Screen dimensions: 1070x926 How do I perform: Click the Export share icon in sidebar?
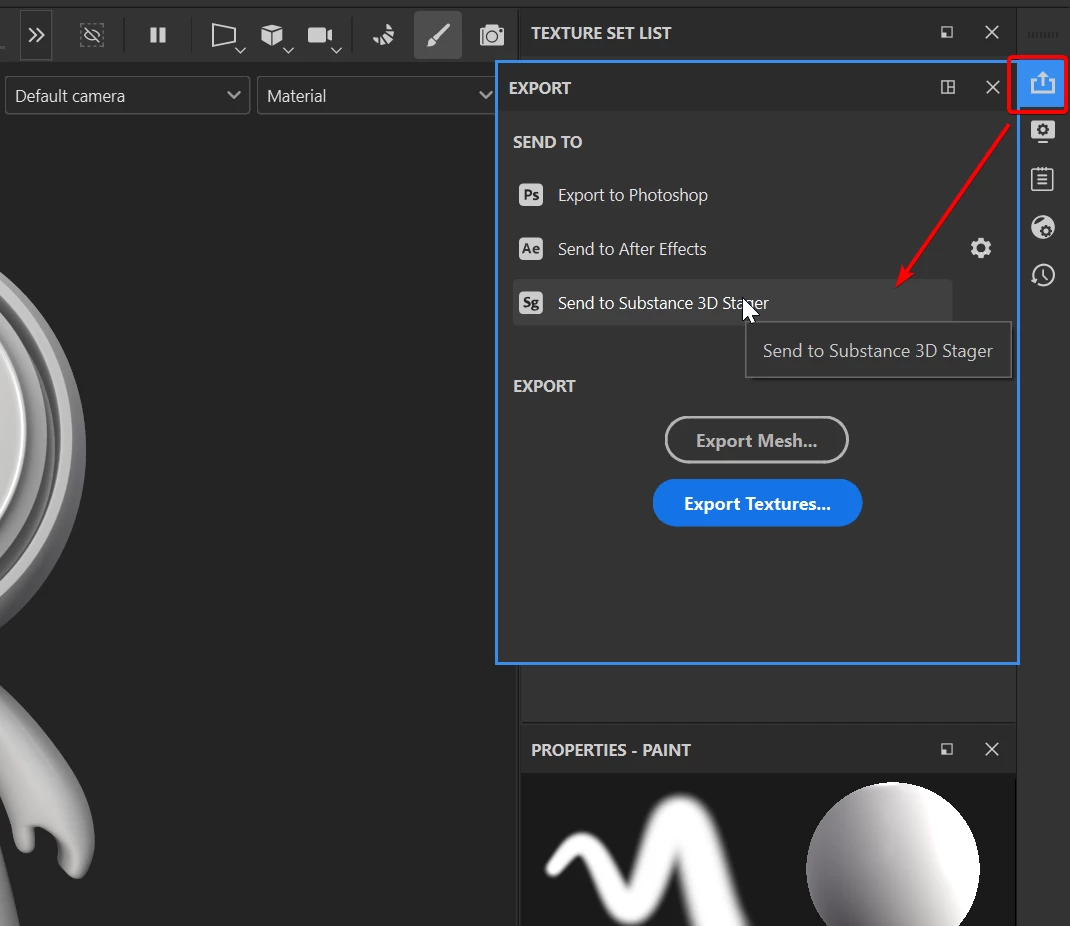coord(1042,84)
